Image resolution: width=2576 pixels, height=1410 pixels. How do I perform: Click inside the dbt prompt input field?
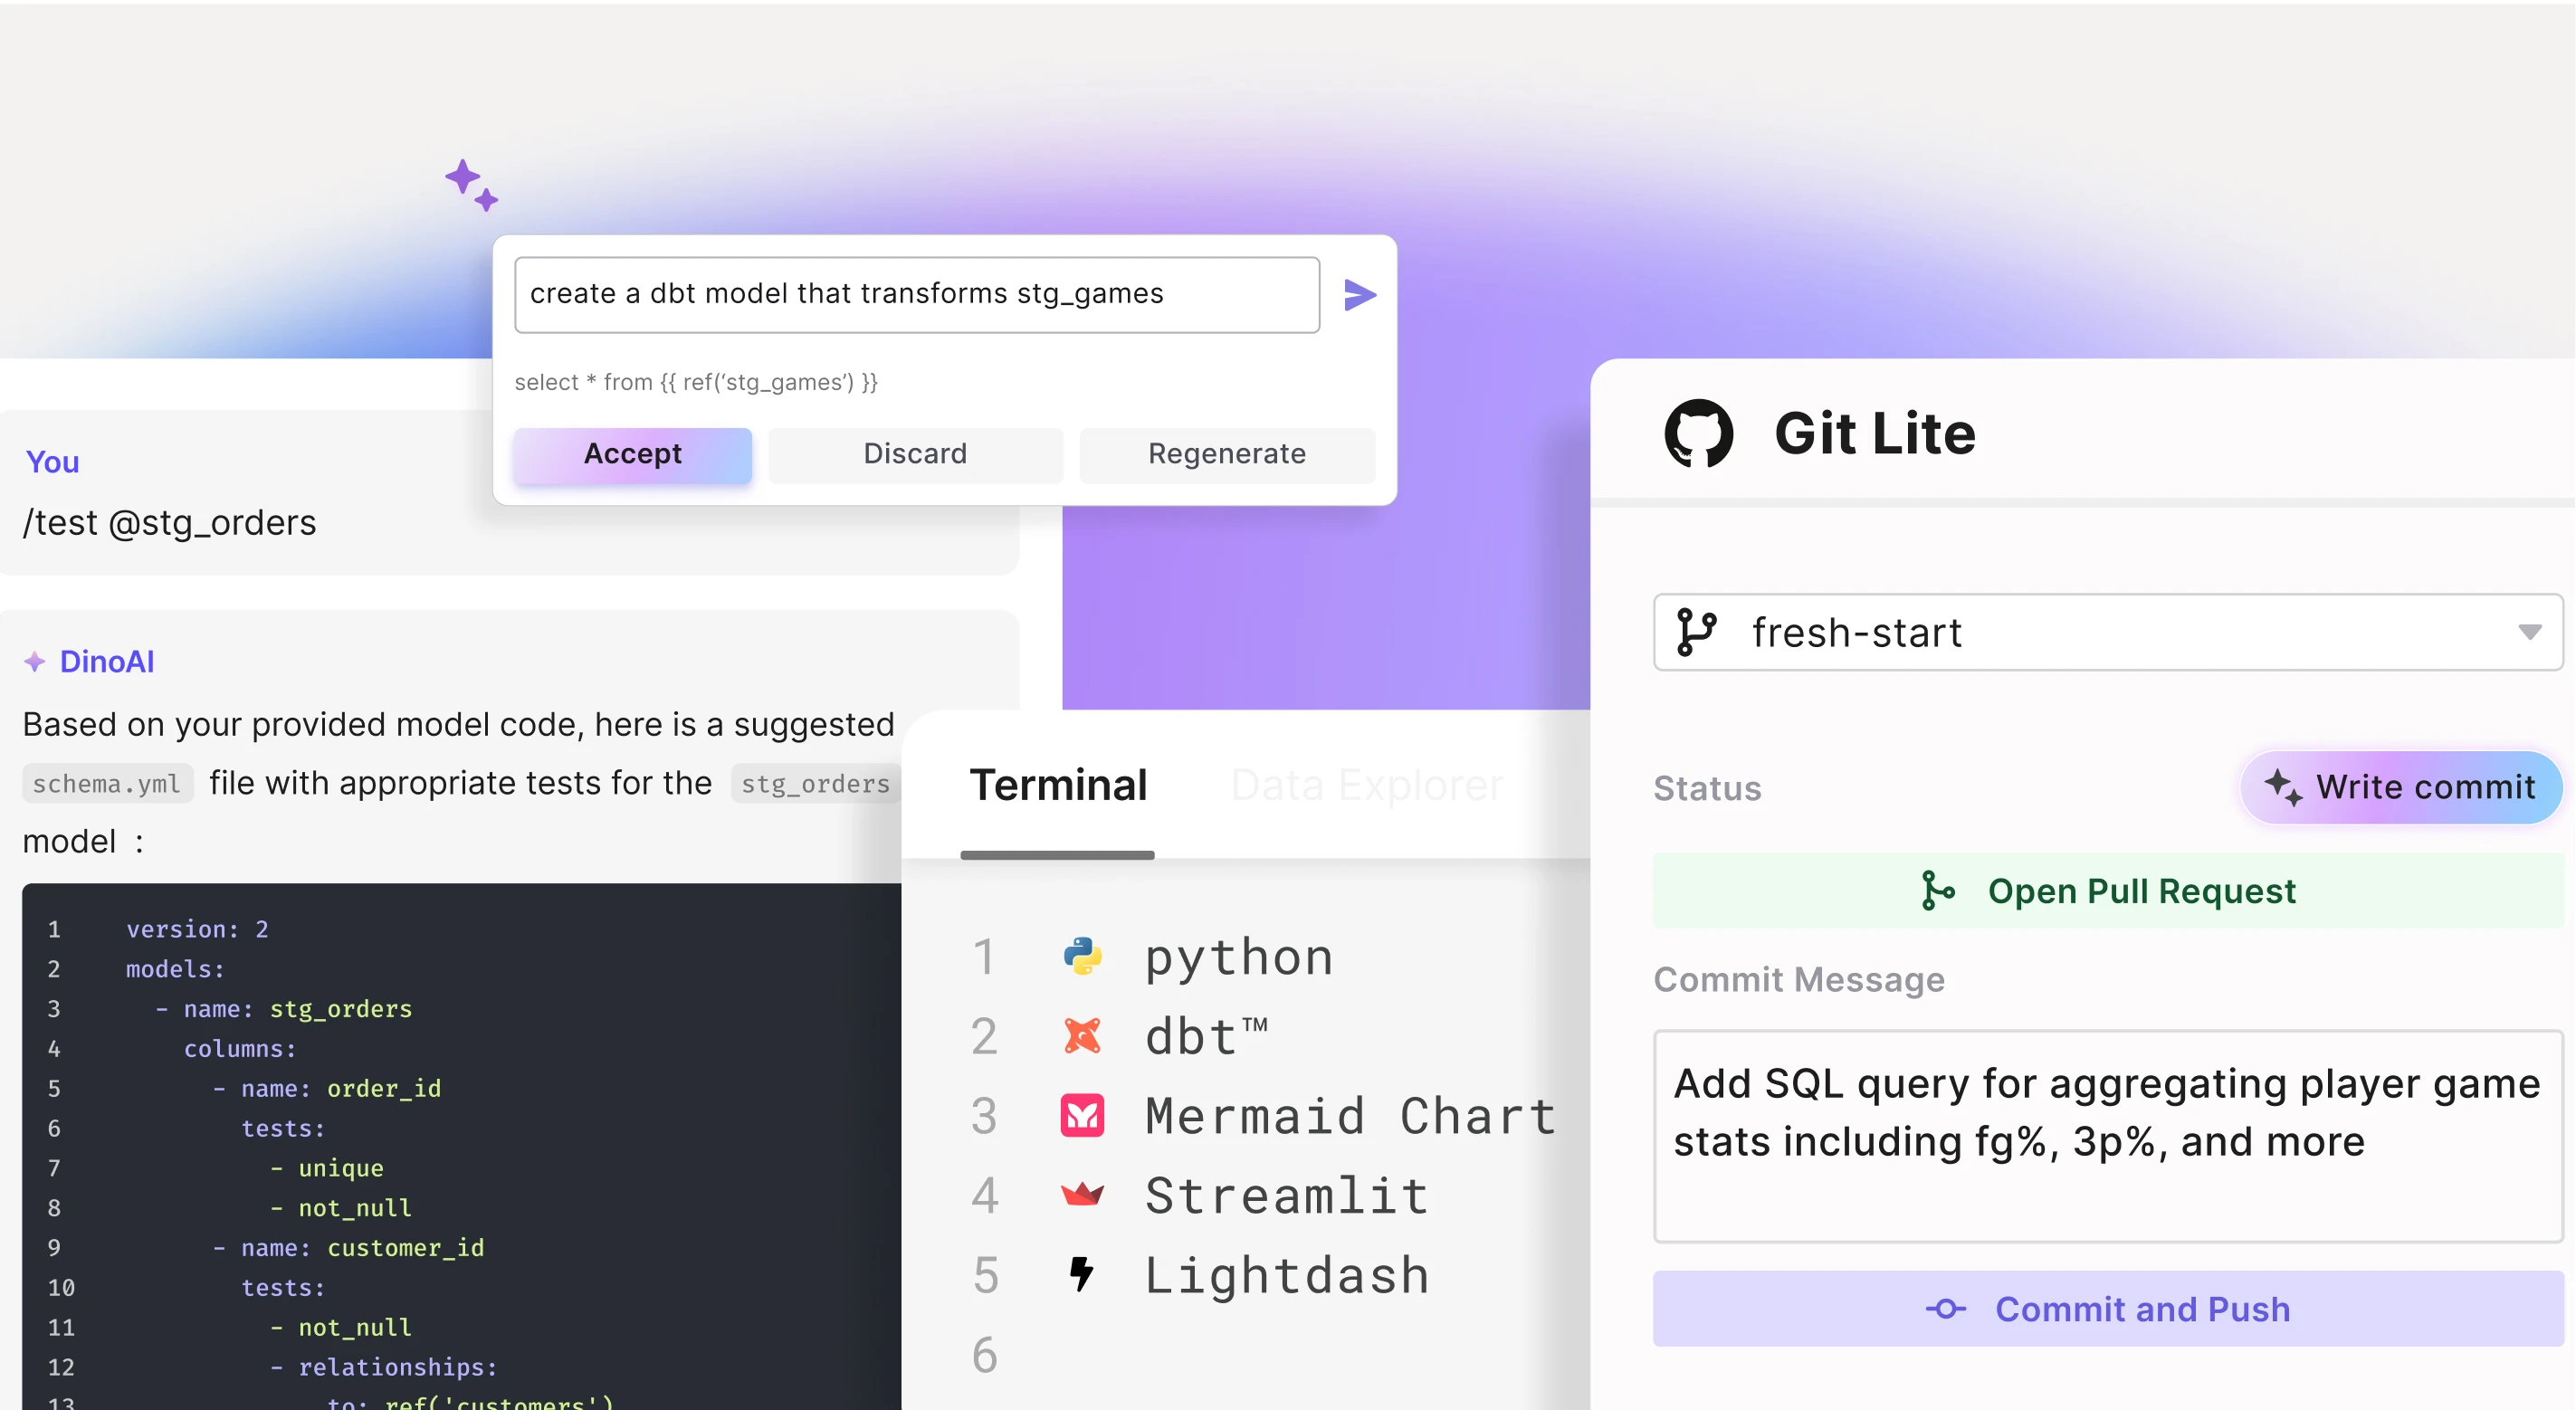click(916, 294)
